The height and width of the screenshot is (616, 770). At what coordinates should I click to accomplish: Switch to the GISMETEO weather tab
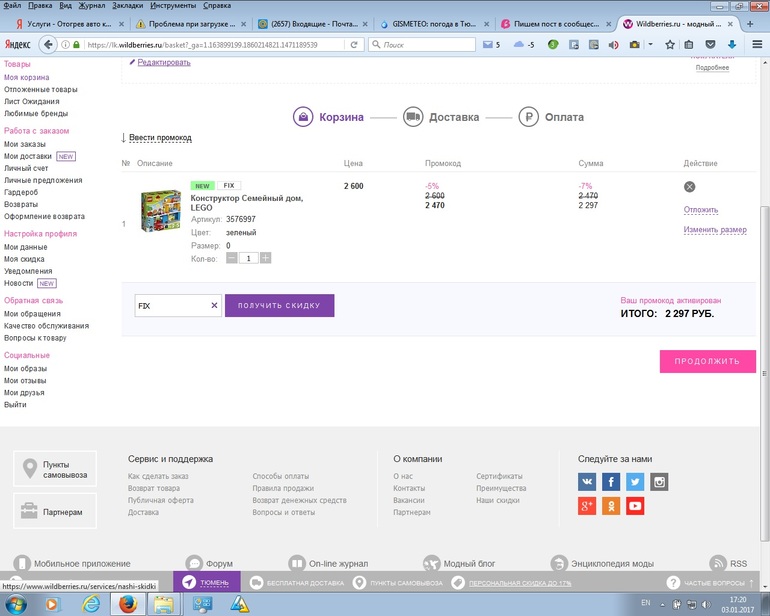click(434, 24)
